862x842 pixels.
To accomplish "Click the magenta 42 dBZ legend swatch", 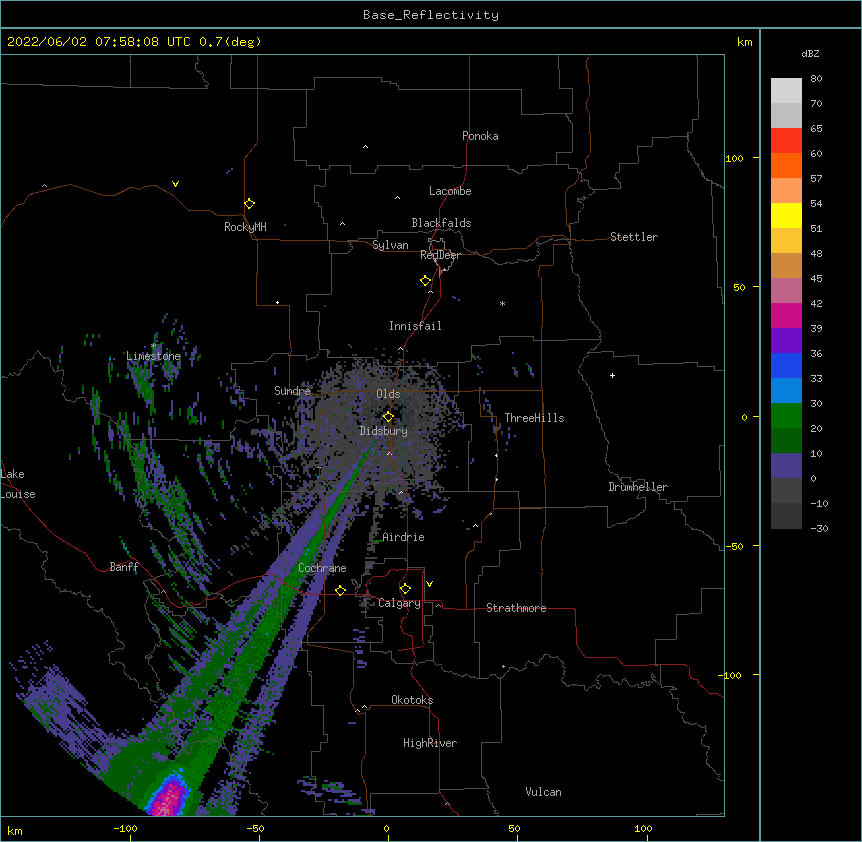I will 786,315.
